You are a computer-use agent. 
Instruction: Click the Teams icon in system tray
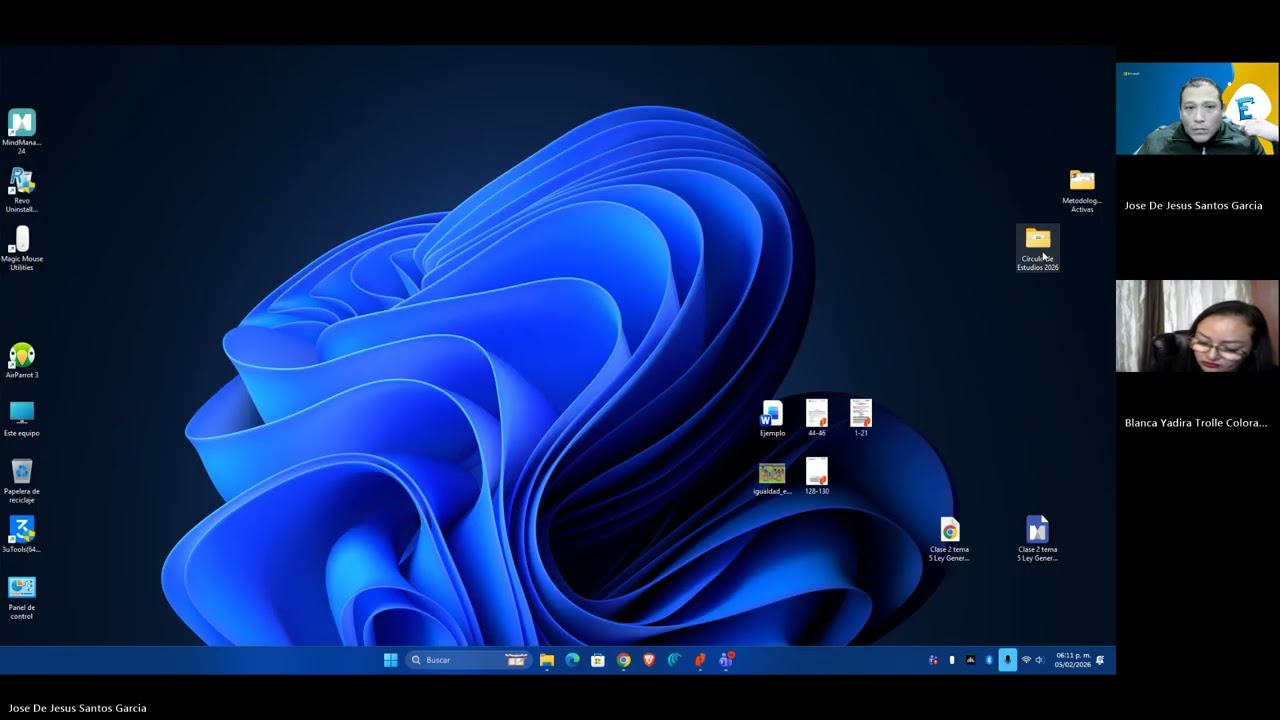tap(933, 660)
